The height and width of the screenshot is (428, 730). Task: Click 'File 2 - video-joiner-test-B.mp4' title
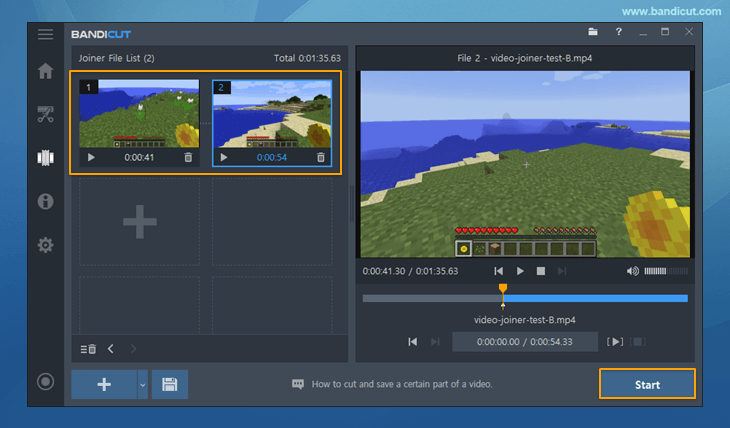525,58
